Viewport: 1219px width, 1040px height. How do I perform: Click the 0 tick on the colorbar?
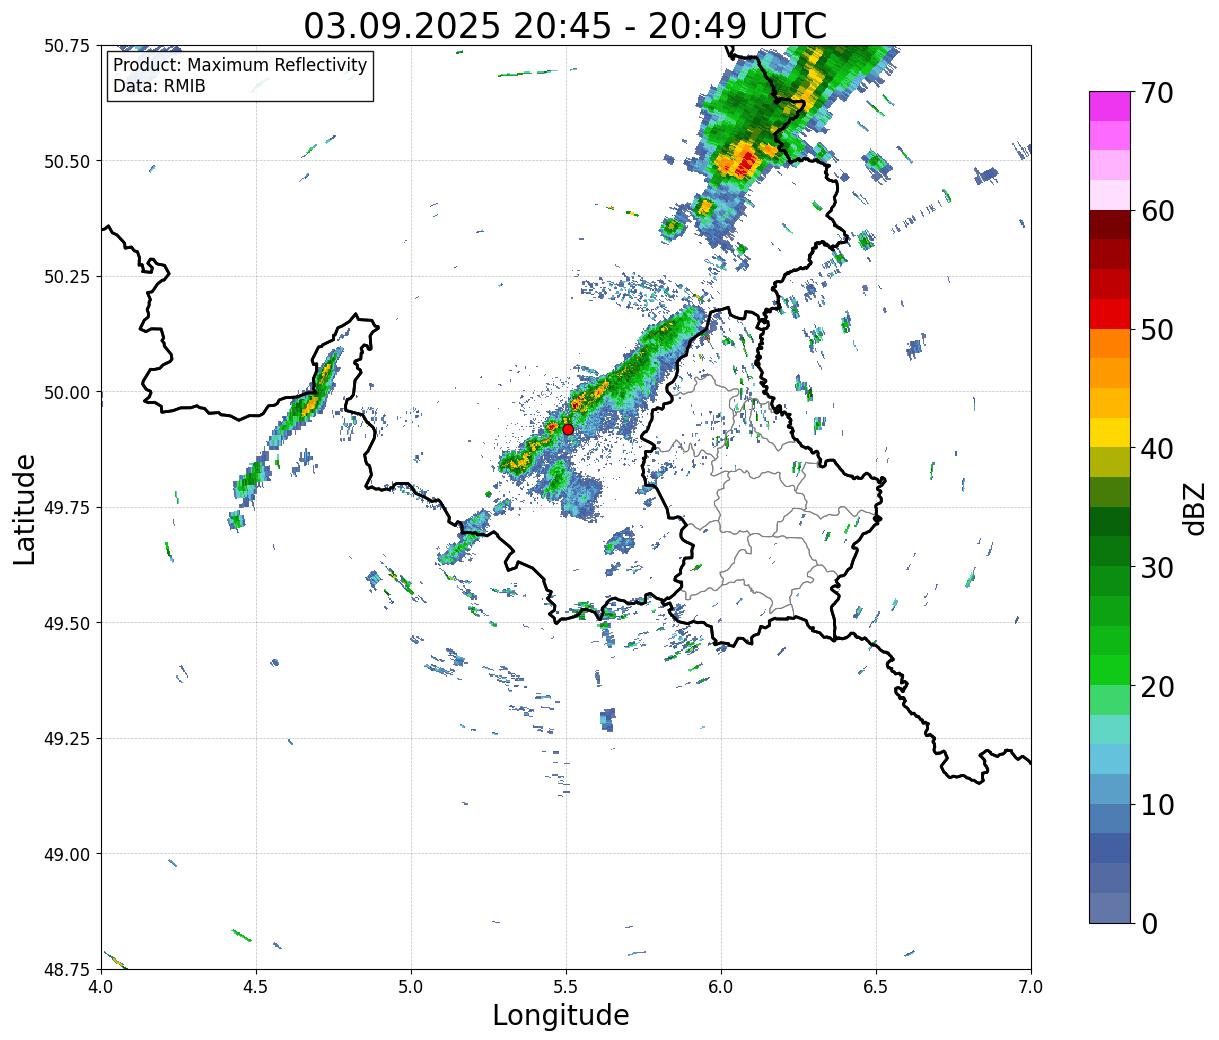point(1149,923)
